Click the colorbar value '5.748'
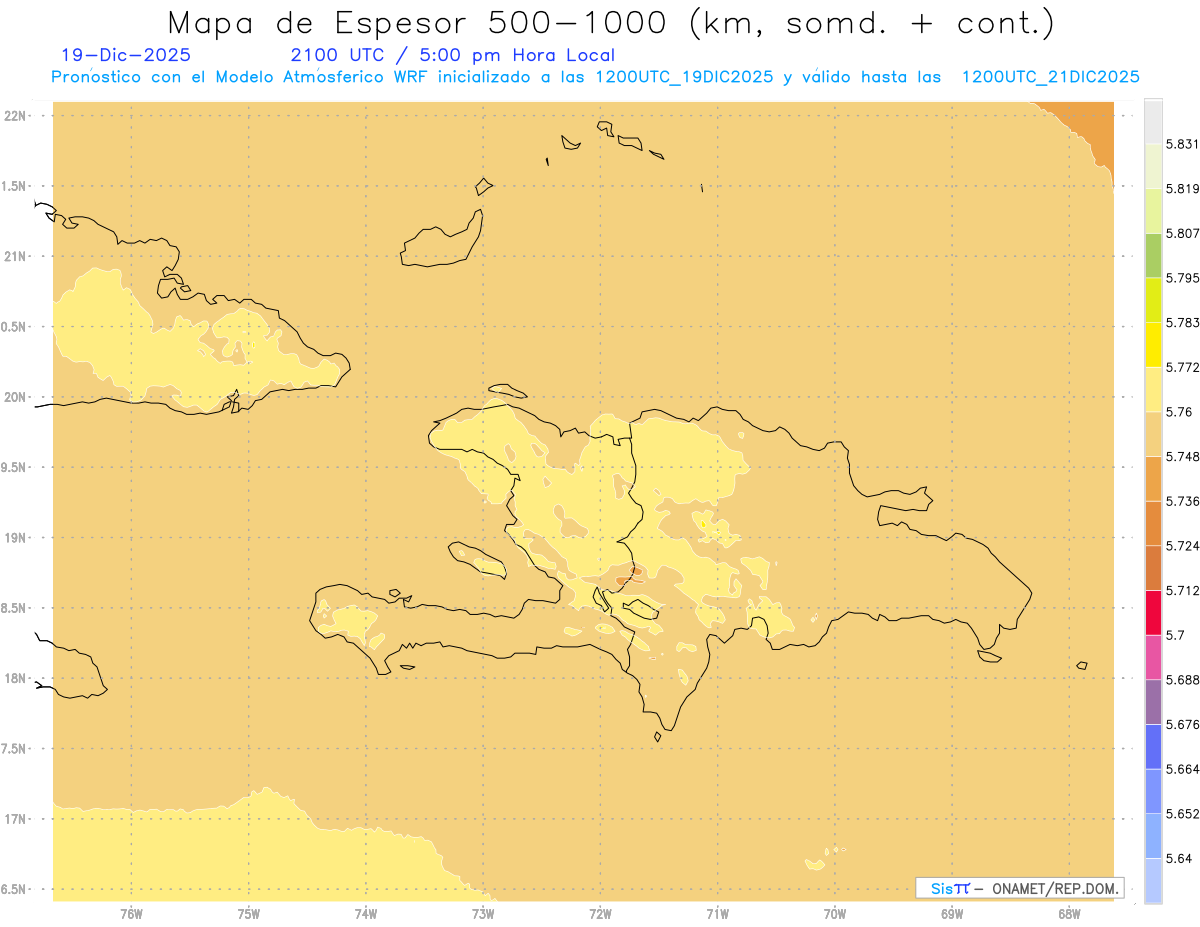The width and height of the screenshot is (1200, 927). coord(1183,457)
